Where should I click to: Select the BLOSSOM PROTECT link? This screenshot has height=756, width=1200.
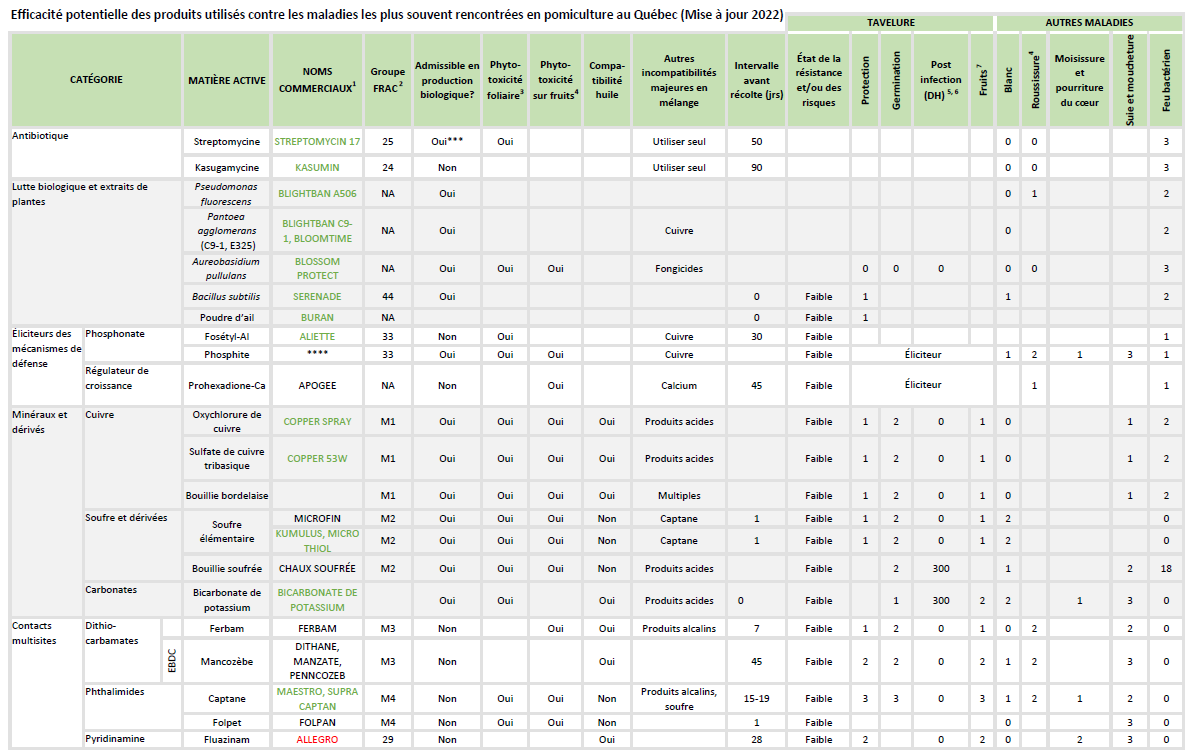click(317, 268)
